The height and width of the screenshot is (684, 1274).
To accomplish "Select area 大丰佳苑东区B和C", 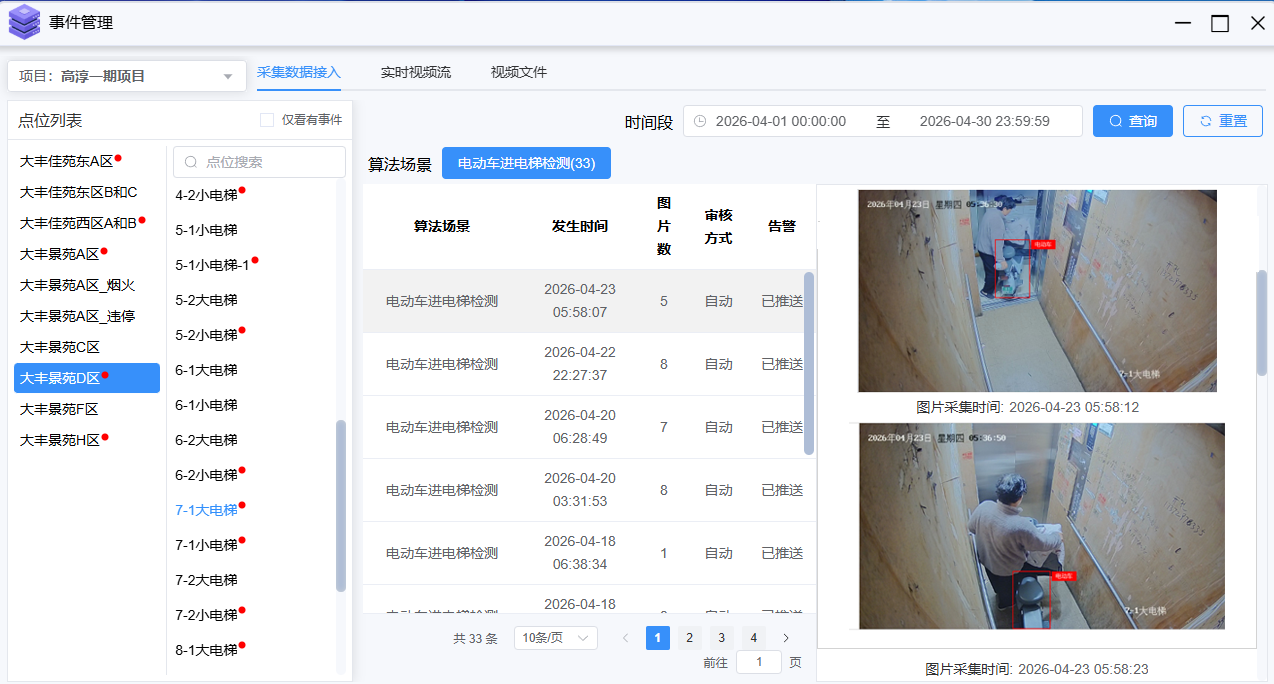I will click(78, 192).
